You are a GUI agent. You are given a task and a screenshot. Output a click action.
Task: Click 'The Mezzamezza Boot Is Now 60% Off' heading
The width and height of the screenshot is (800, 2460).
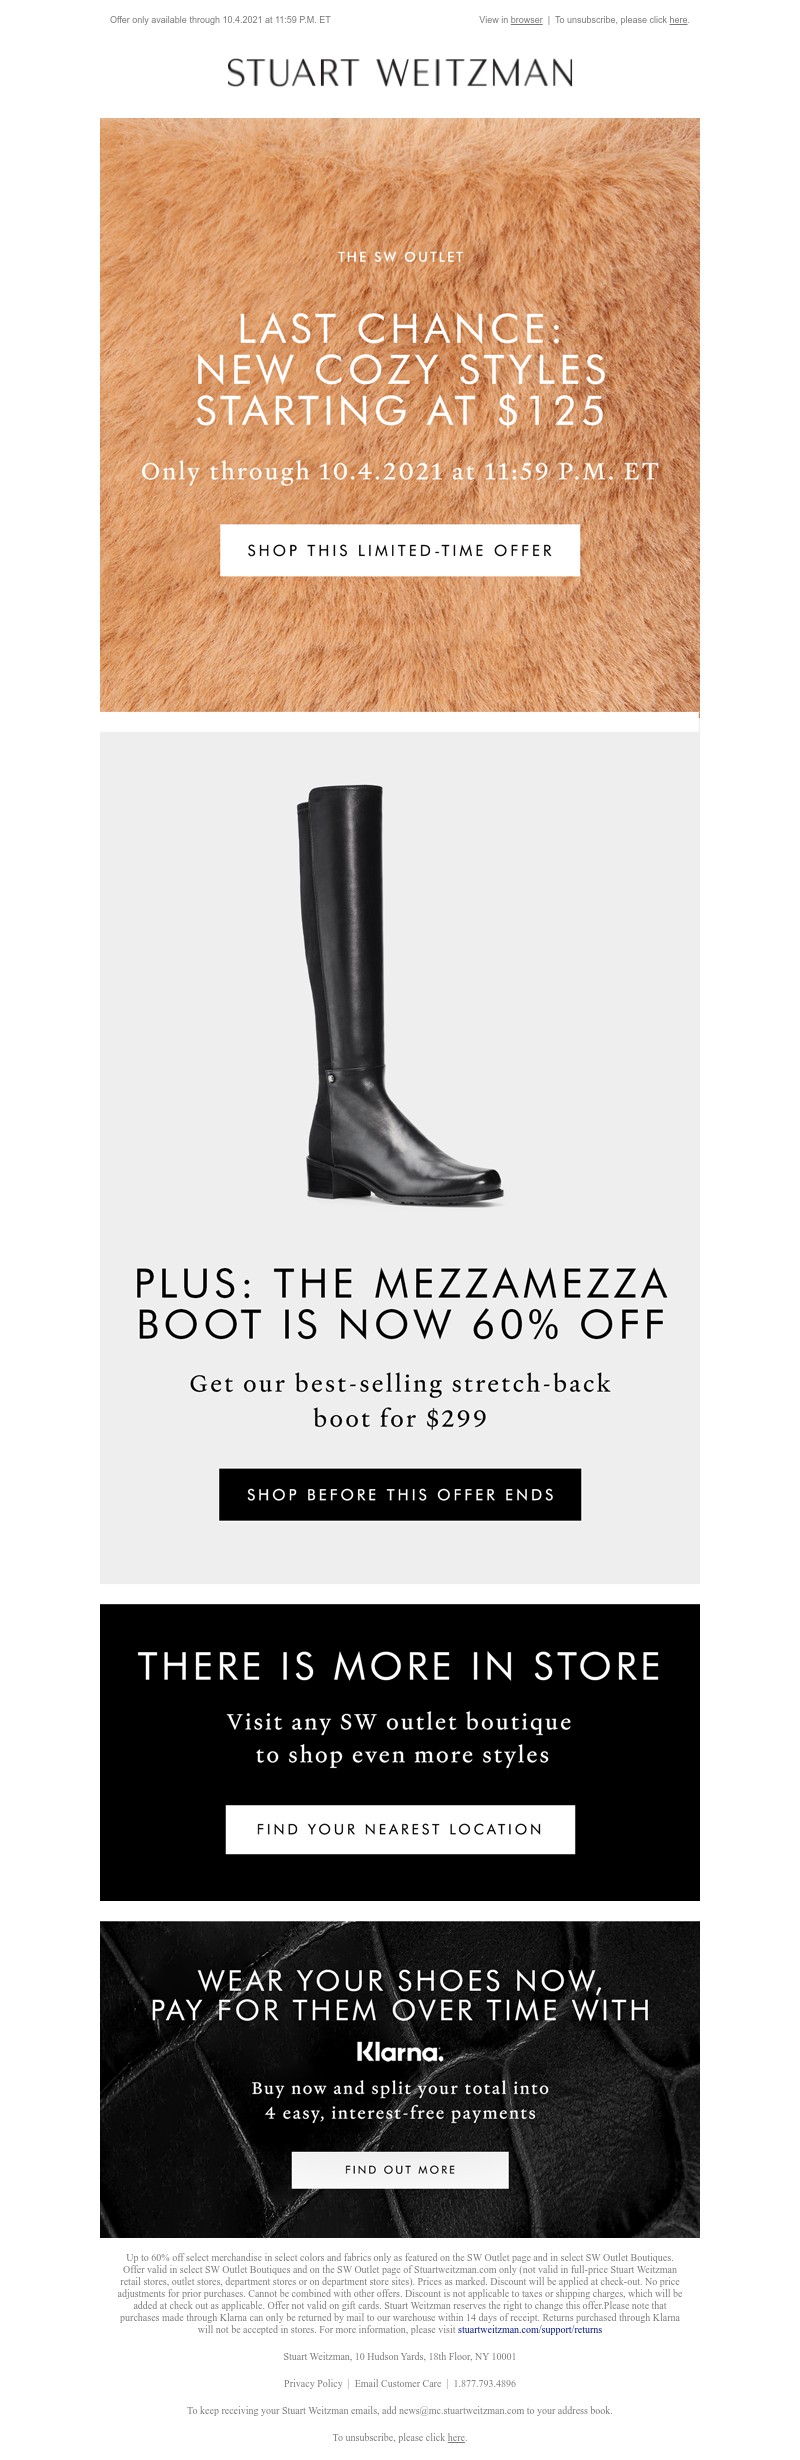point(400,1304)
